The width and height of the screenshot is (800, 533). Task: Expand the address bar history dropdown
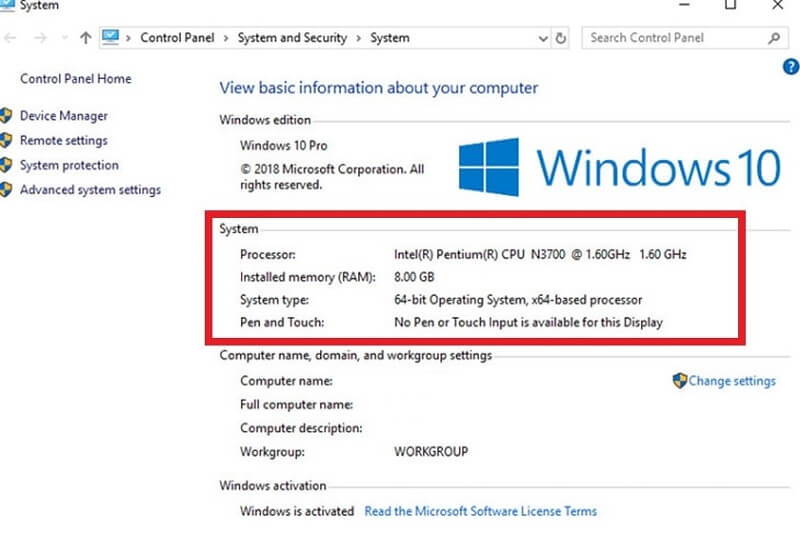pos(543,38)
